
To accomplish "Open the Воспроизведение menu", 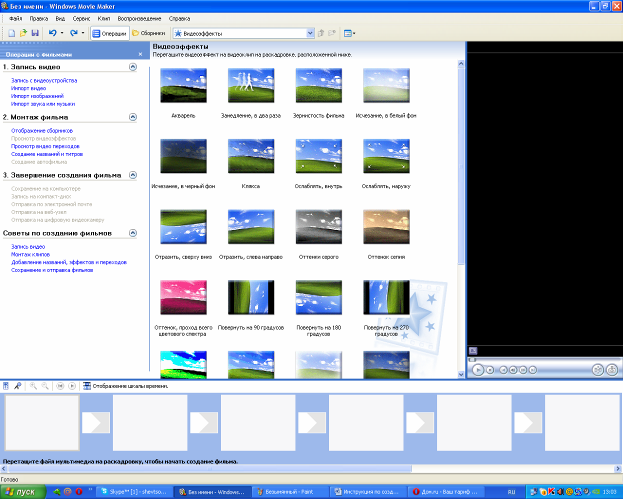I will point(139,19).
